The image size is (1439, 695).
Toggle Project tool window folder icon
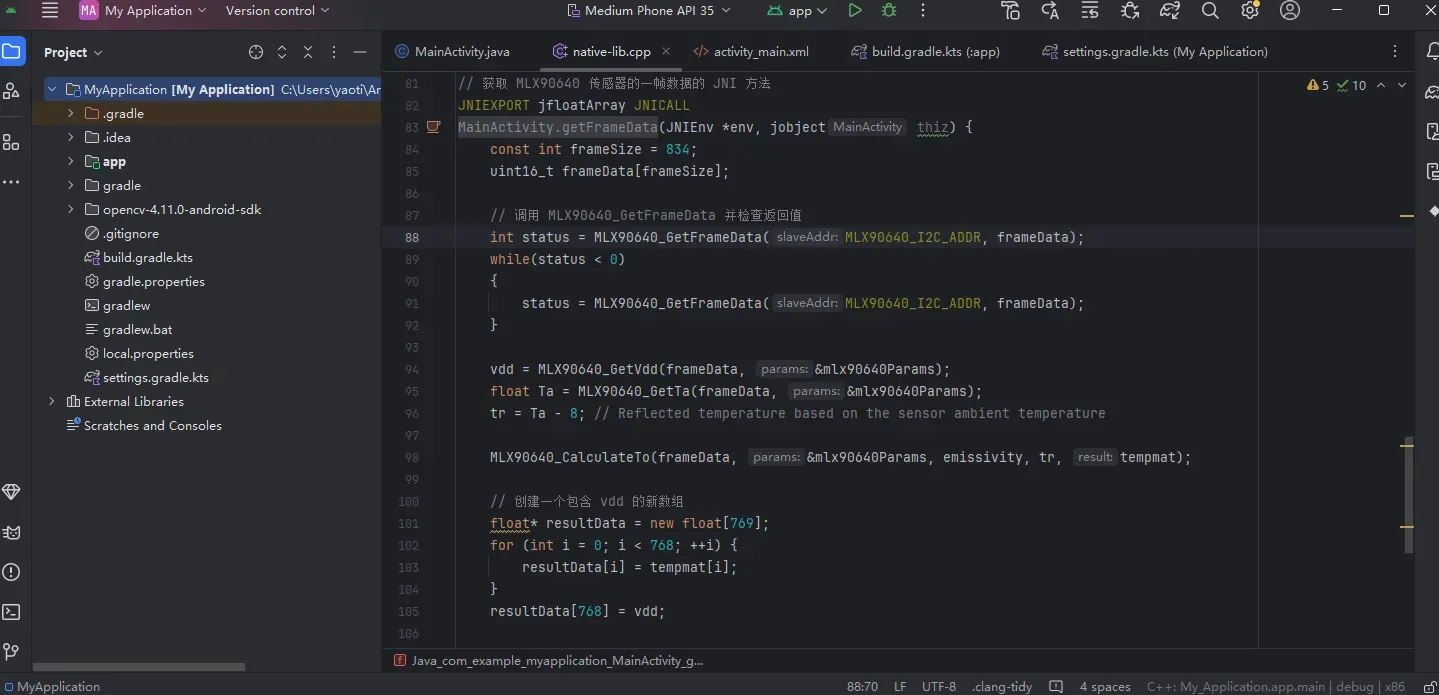click(x=11, y=52)
